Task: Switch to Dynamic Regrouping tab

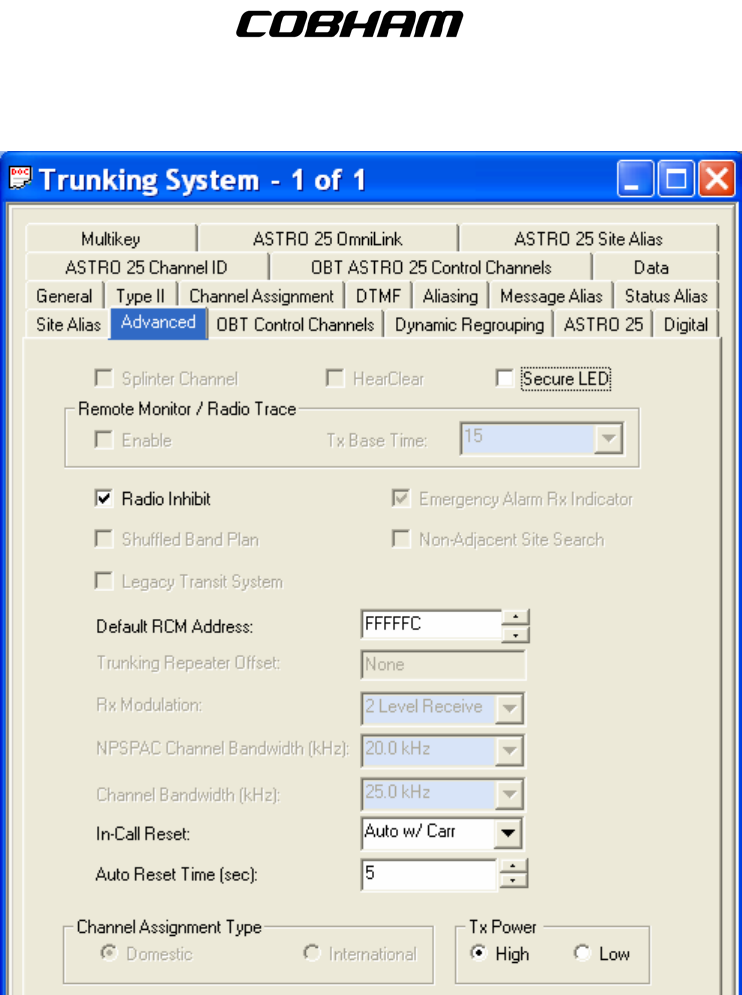Action: coord(469,324)
